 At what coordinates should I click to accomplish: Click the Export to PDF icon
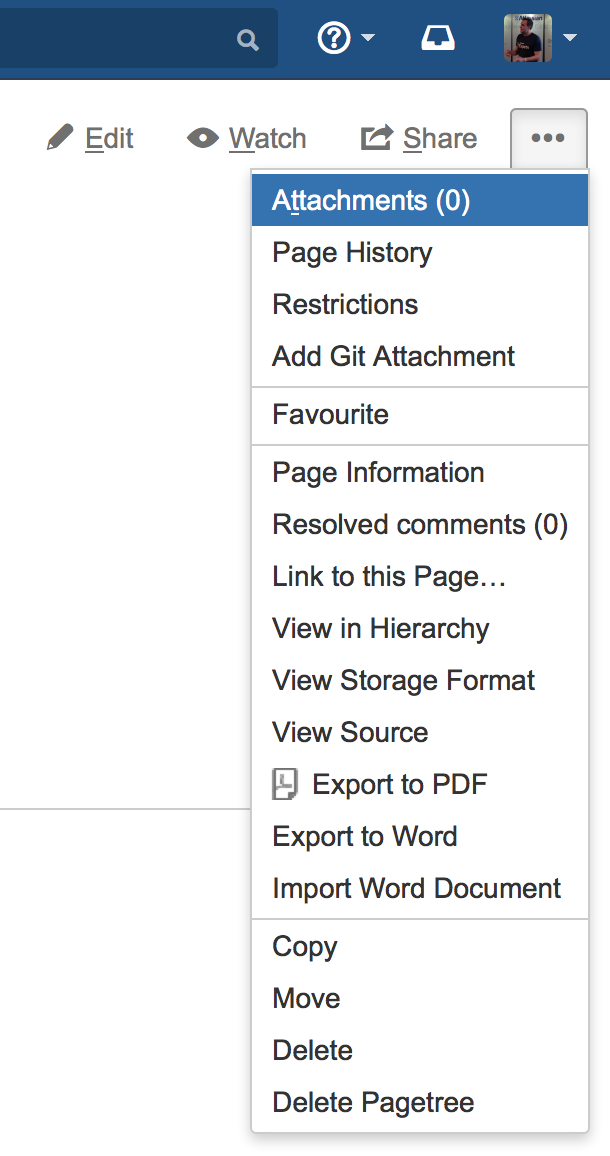pyautogui.click(x=285, y=784)
